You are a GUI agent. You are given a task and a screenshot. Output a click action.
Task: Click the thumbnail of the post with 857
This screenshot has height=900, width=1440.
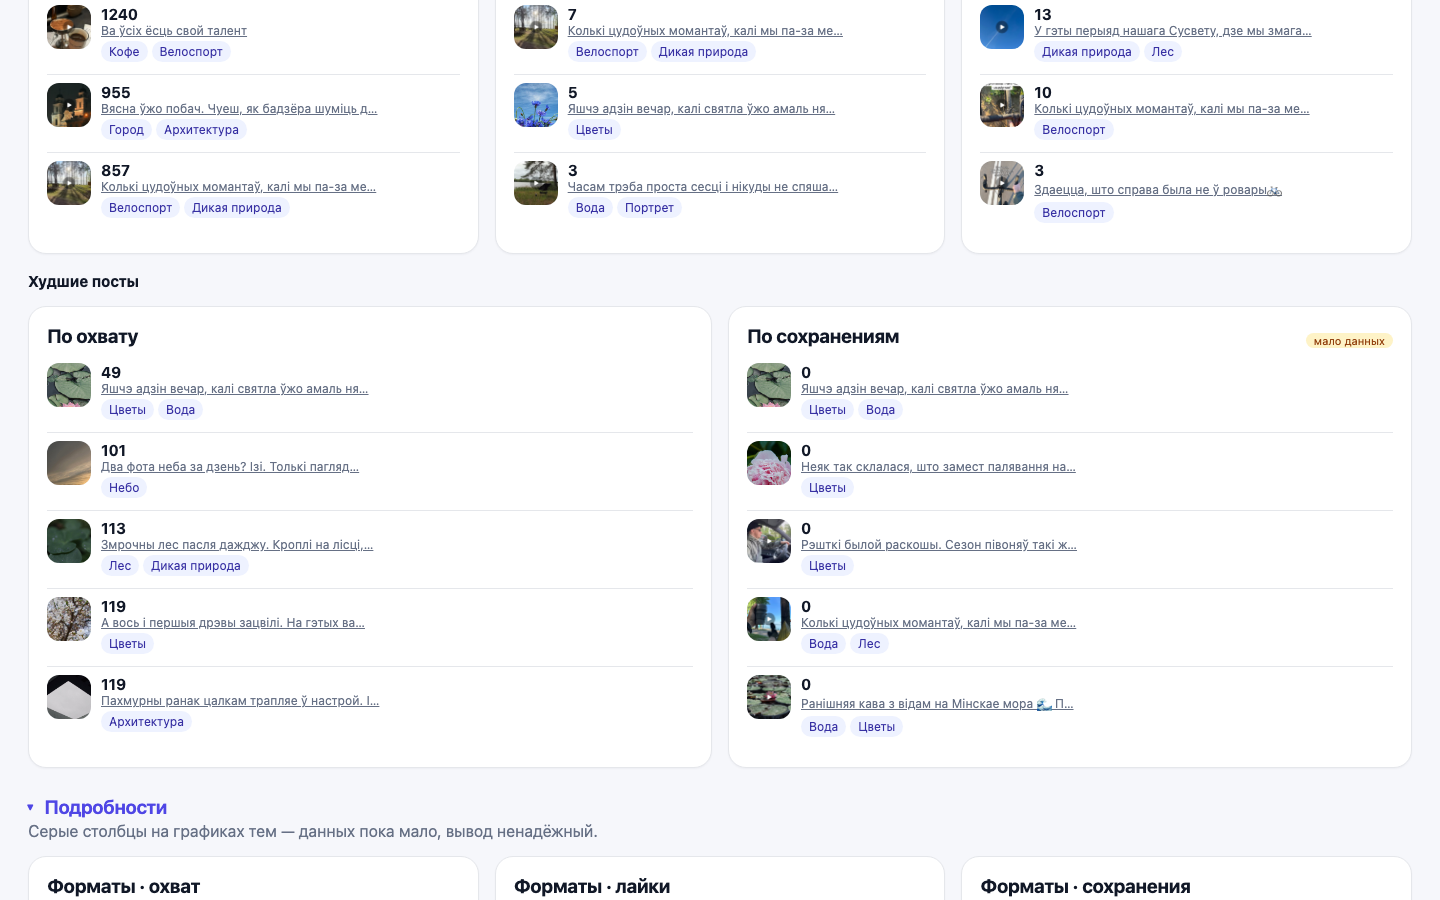coord(69,183)
